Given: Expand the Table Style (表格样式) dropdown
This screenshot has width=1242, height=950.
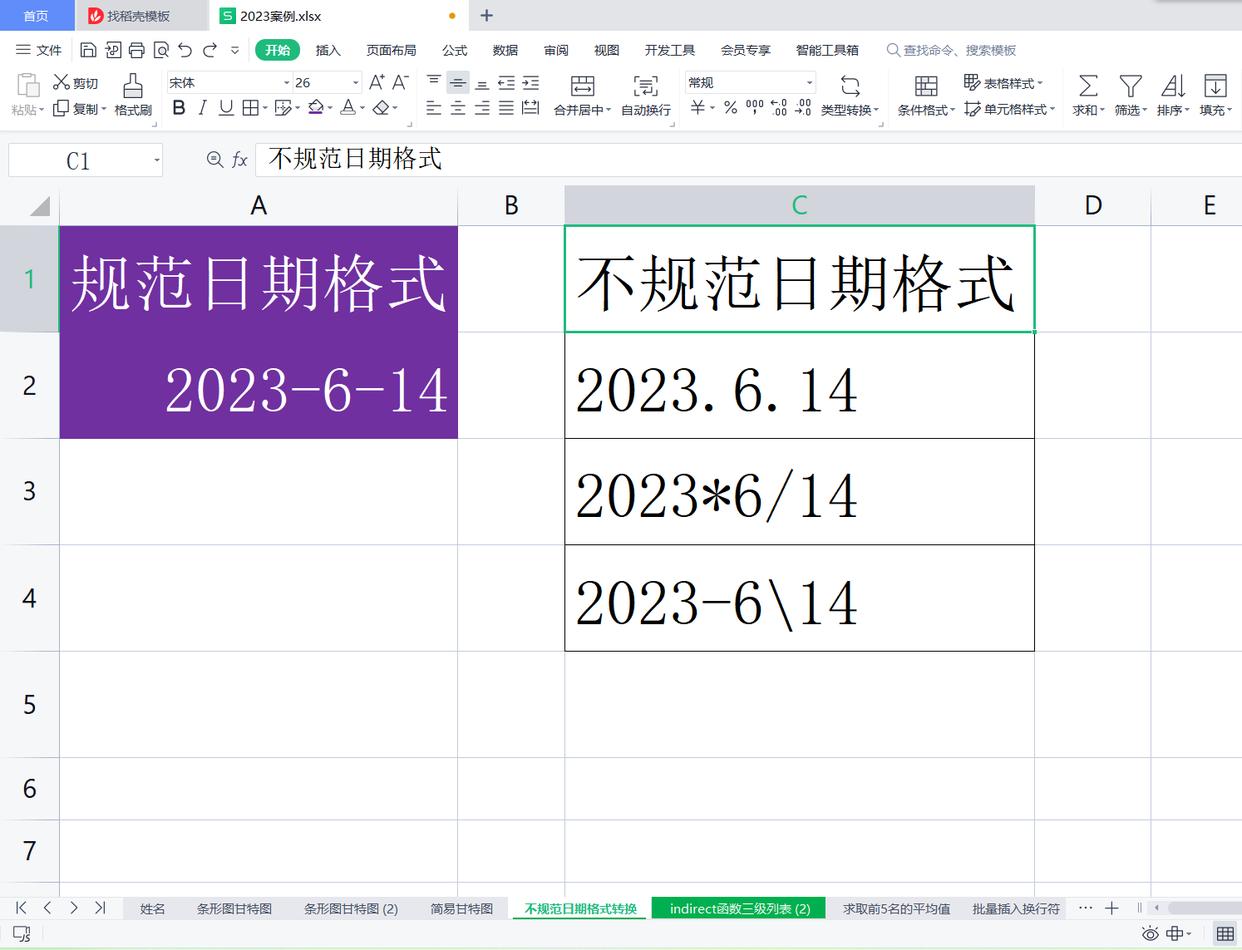Looking at the screenshot, I should coord(1040,83).
